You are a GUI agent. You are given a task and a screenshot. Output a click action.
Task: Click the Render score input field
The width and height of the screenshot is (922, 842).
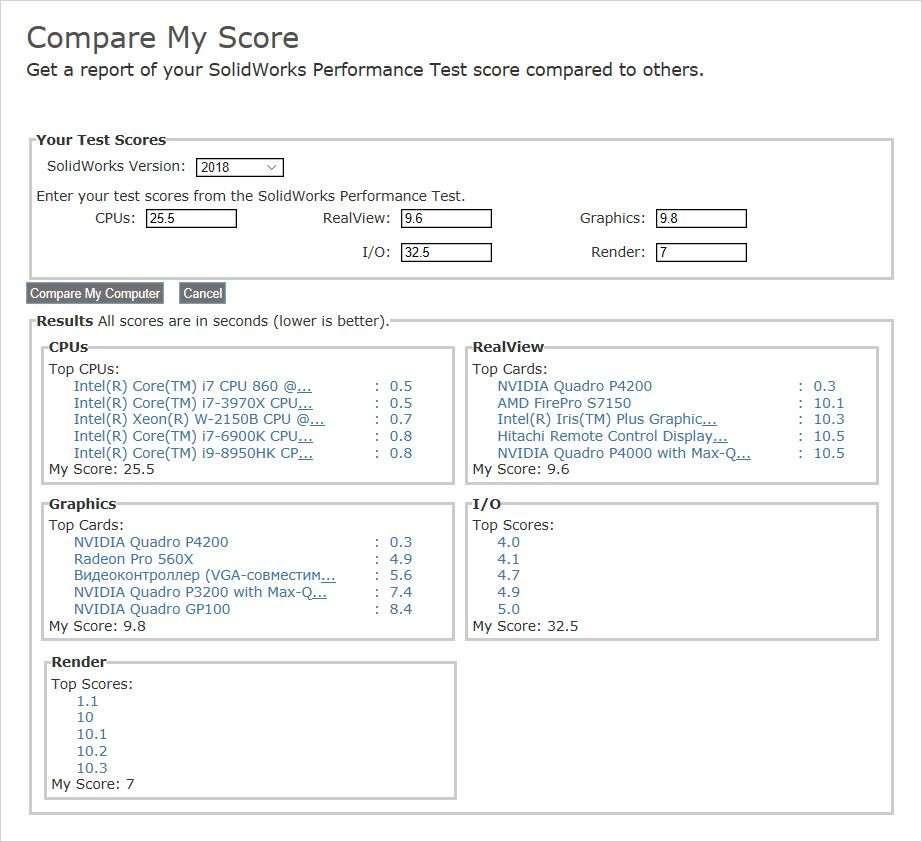701,253
